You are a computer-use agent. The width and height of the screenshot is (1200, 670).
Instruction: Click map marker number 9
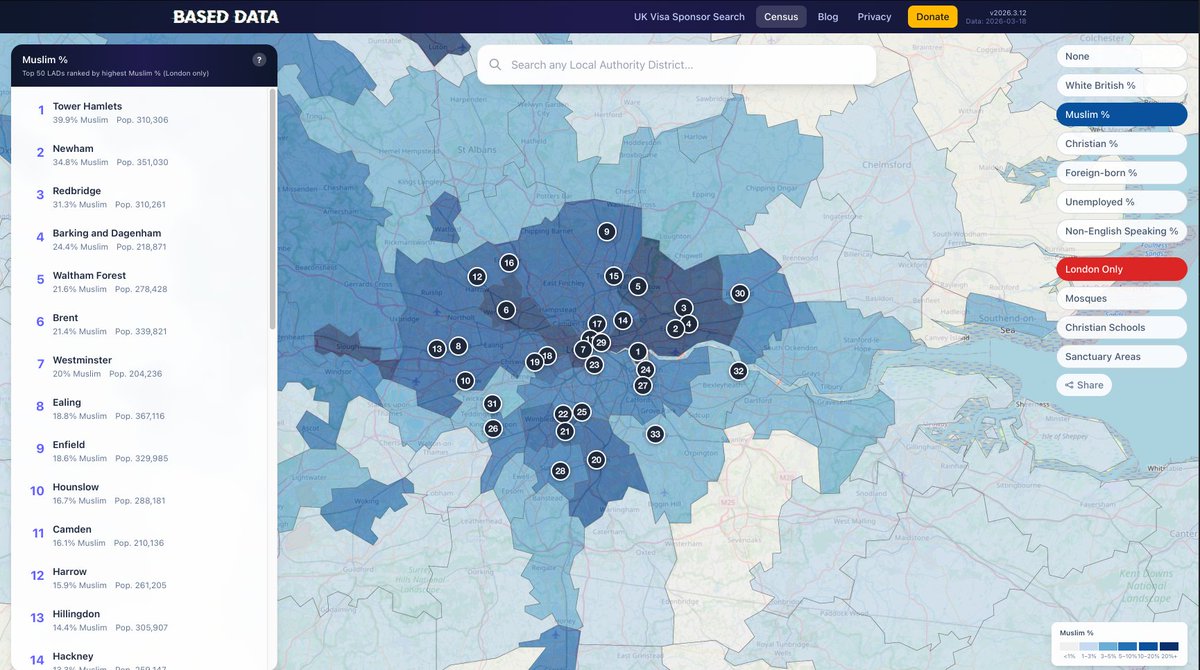(x=606, y=231)
